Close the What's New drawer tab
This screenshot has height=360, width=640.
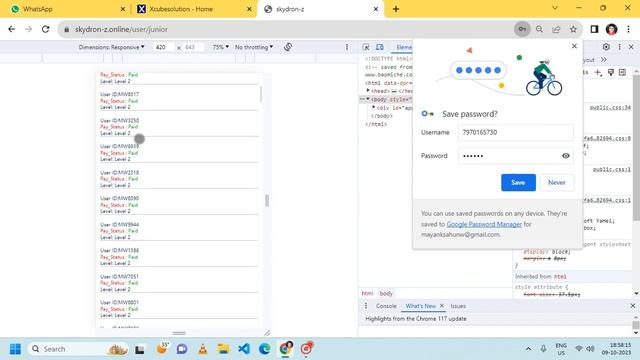coord(442,306)
